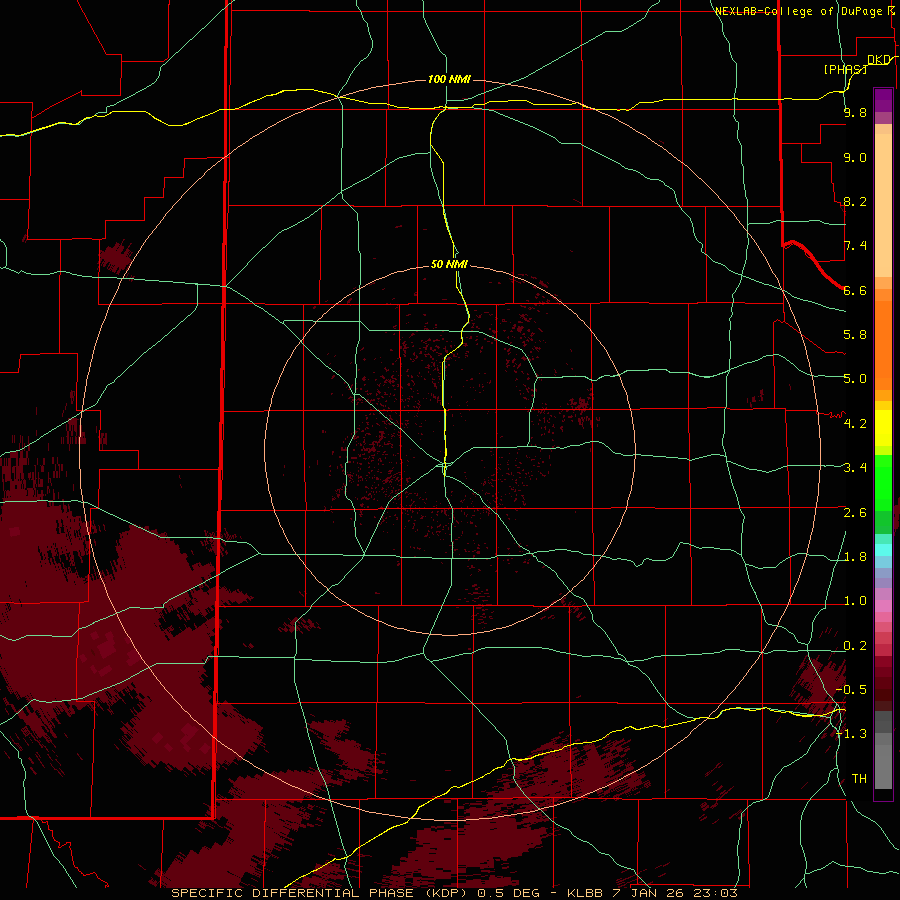The image size is (900, 900).
Task: Click the 2.6 value on the color scale
Action: (x=855, y=513)
